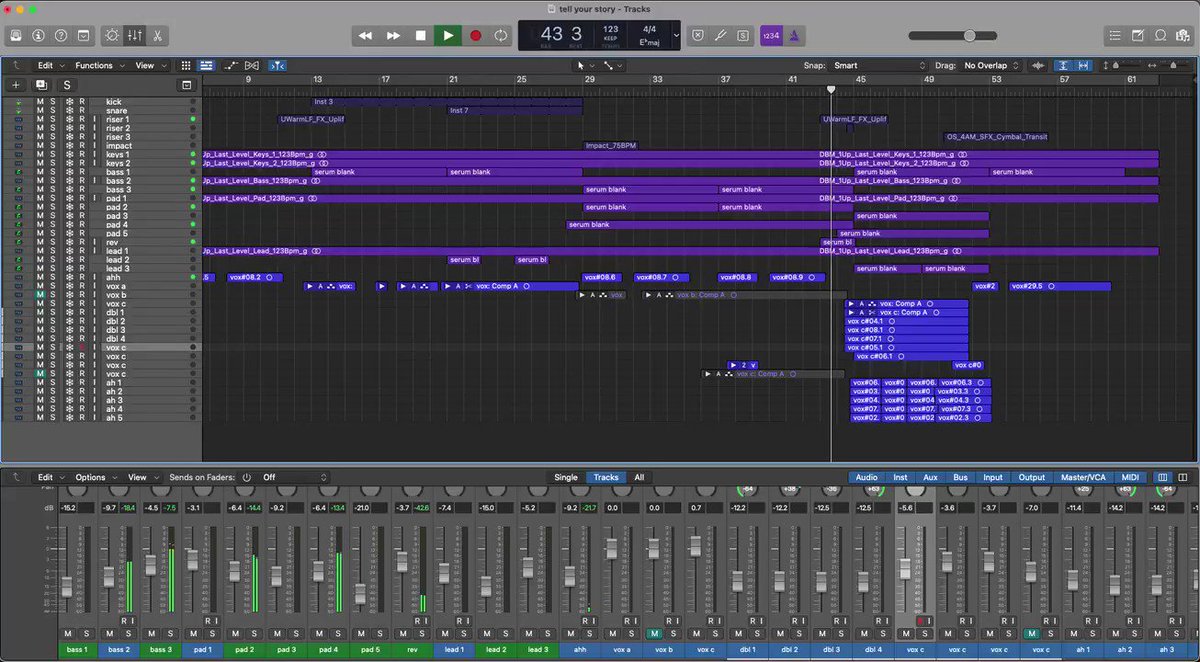This screenshot has width=1200, height=662.
Task: Open the track header options dropdown button
Action: (186, 85)
